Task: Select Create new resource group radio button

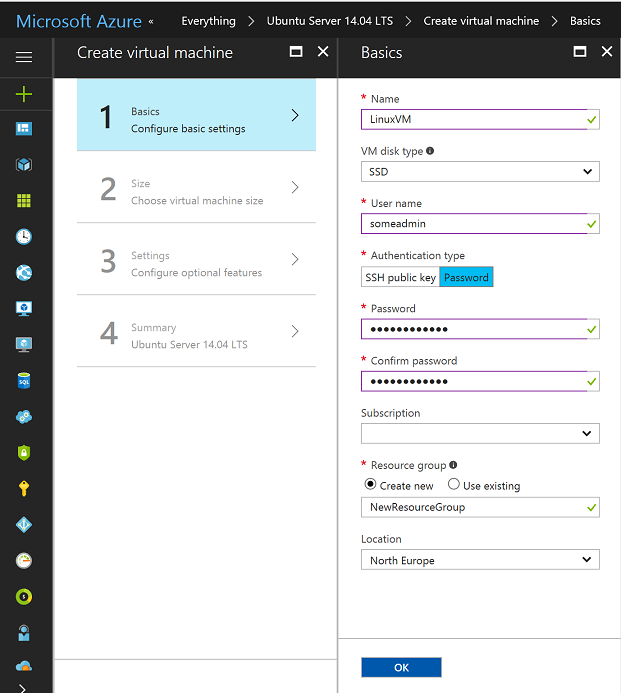Action: coord(370,484)
